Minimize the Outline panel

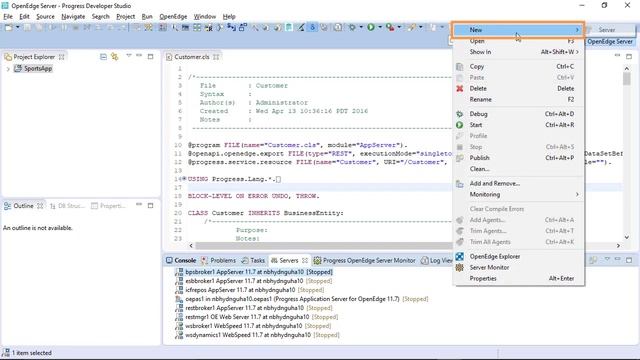click(139, 205)
